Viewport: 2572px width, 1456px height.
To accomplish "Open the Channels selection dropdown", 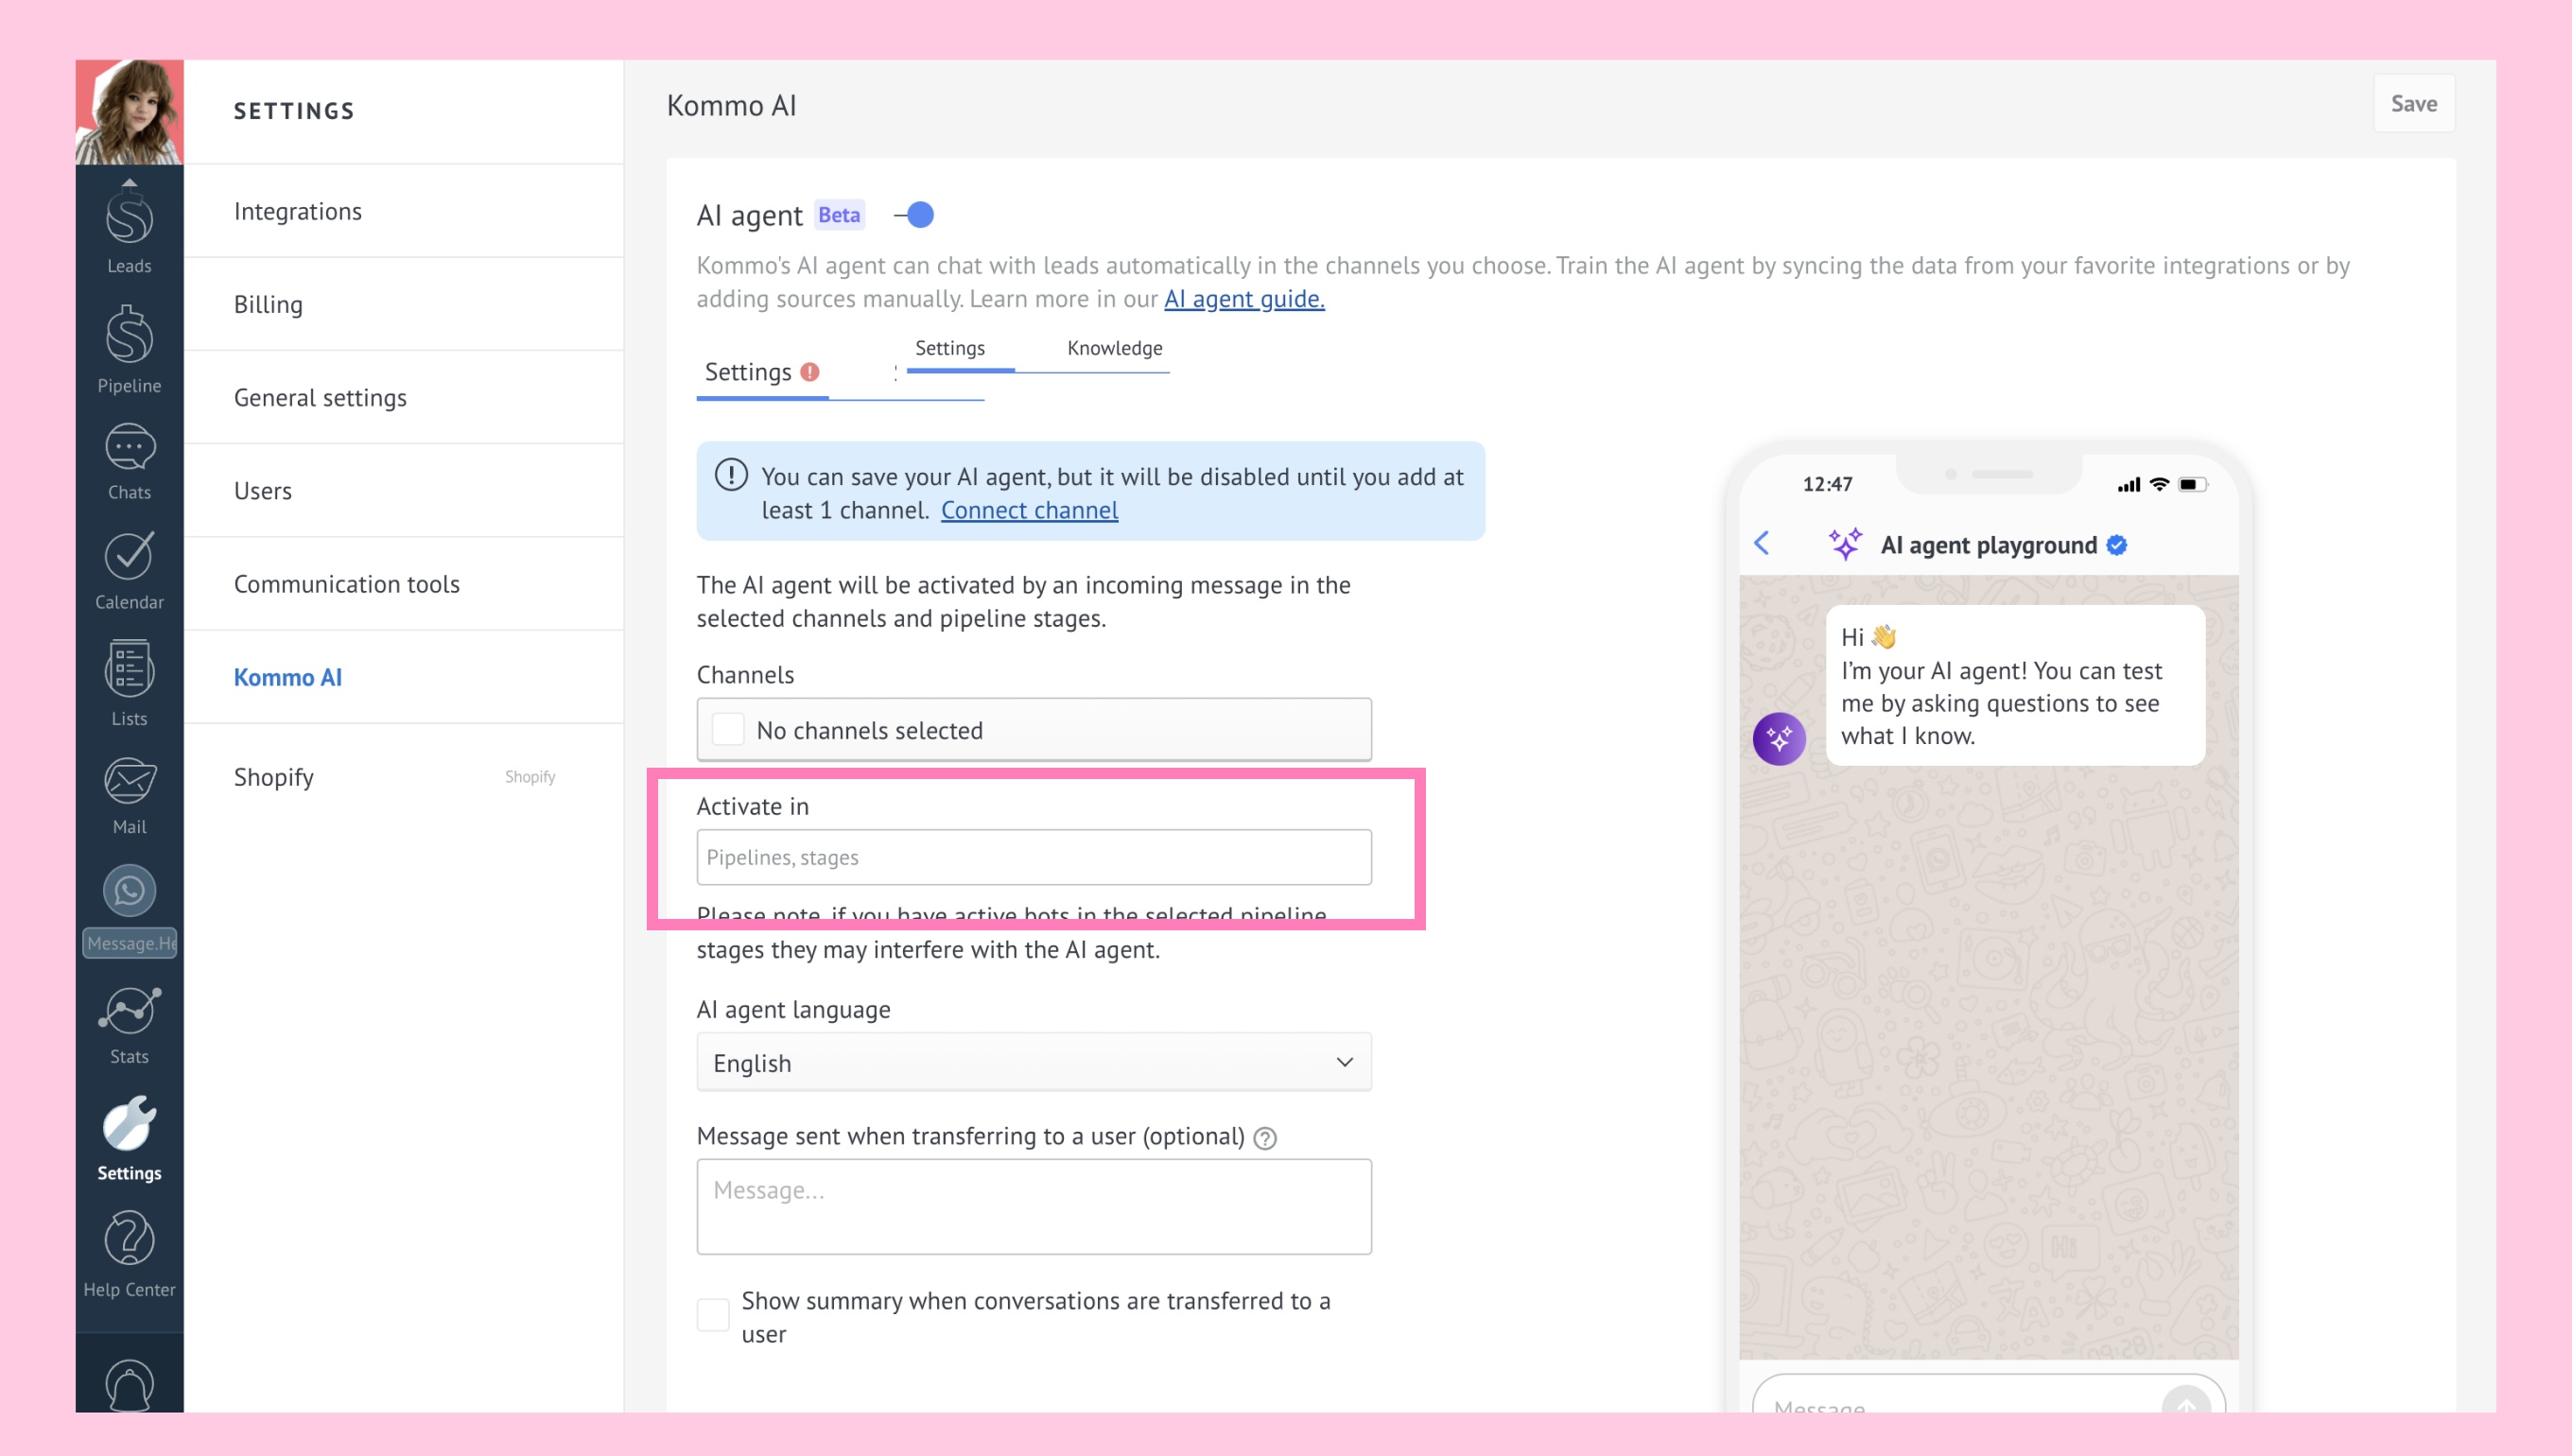I will coord(1034,730).
